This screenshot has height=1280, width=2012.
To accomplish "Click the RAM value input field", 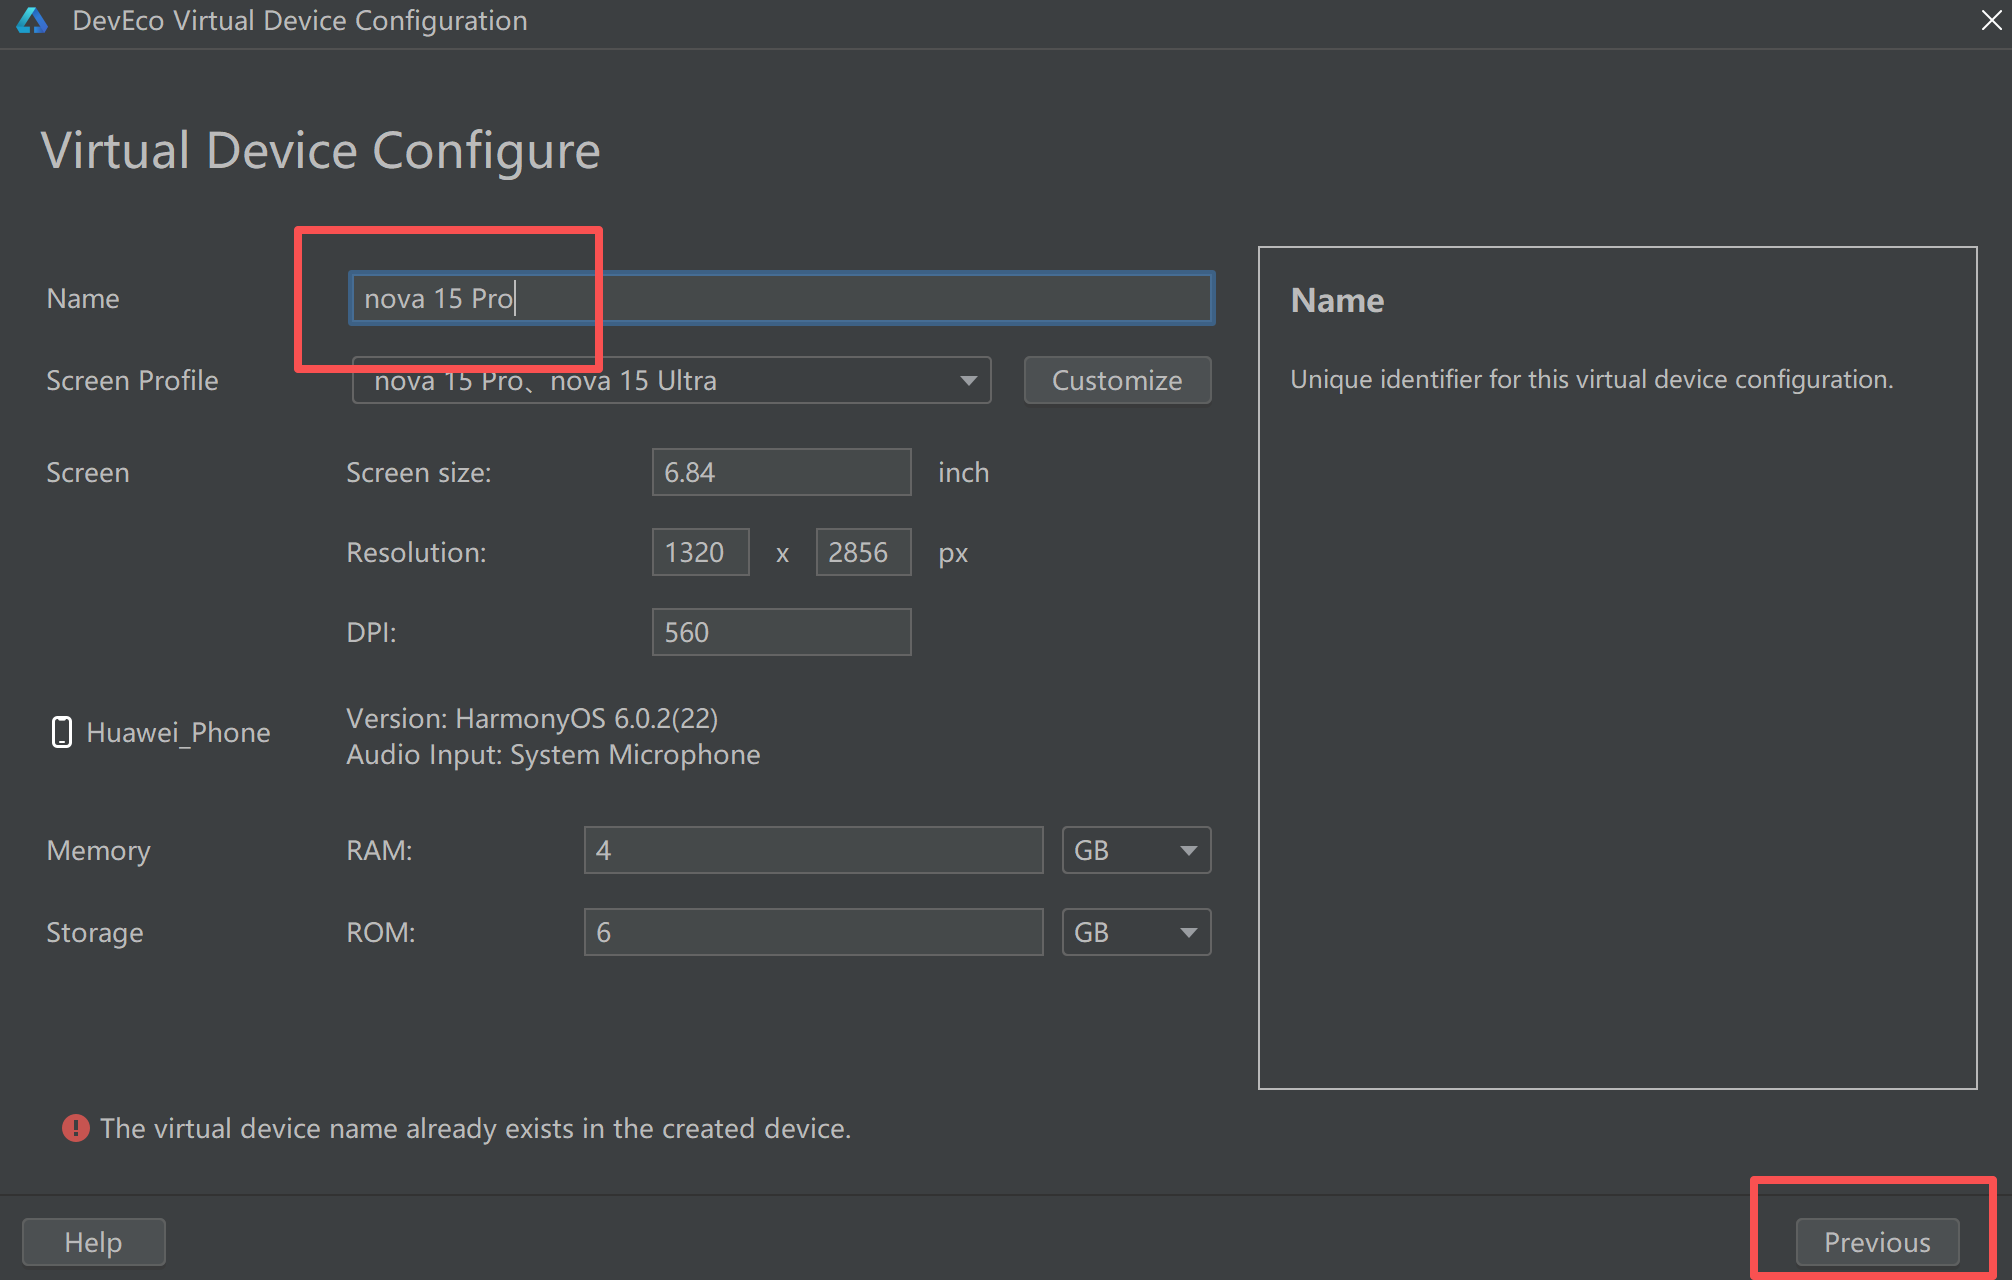I will click(x=812, y=850).
